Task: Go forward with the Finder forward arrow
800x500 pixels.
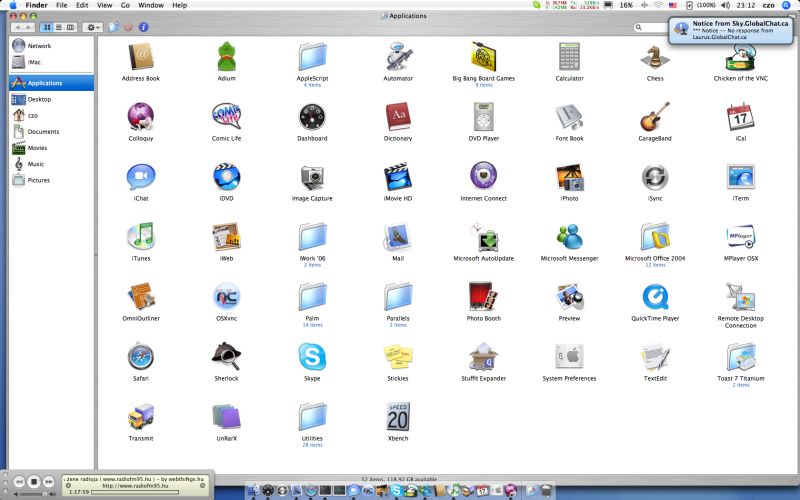Action: 29,27
